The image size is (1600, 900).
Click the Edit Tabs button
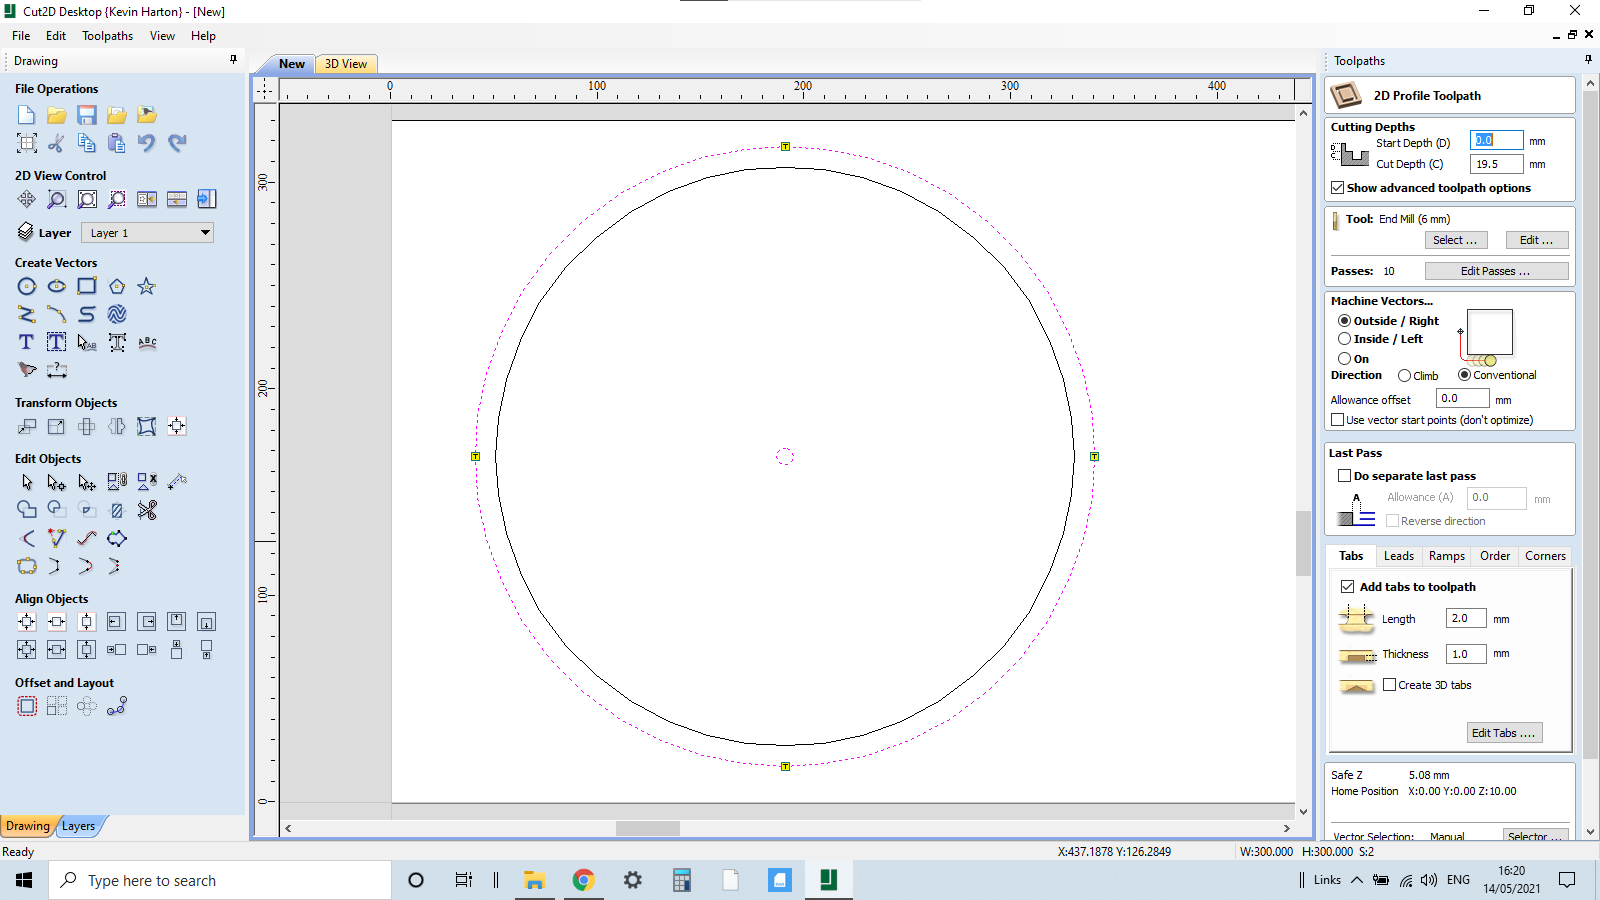[1504, 732]
